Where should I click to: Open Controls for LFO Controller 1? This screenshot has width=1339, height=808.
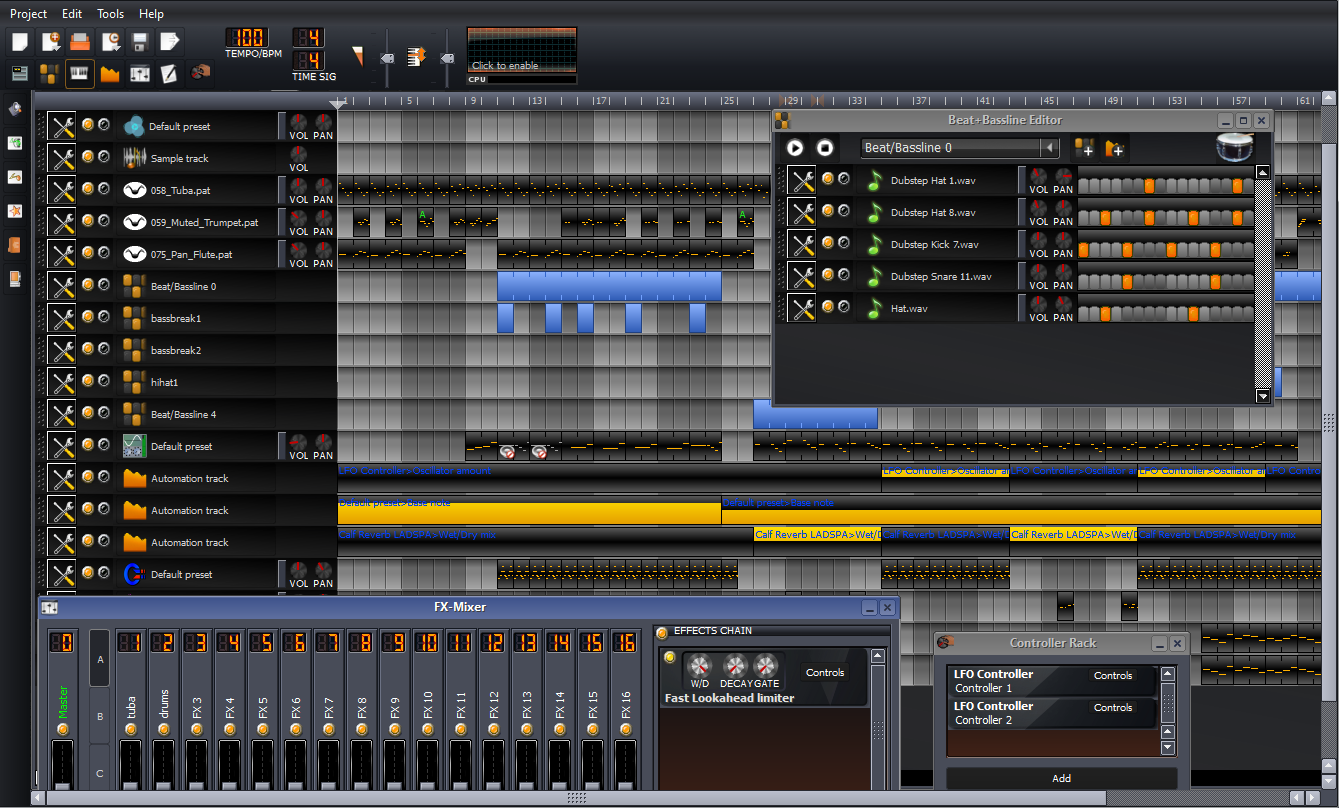1113,675
